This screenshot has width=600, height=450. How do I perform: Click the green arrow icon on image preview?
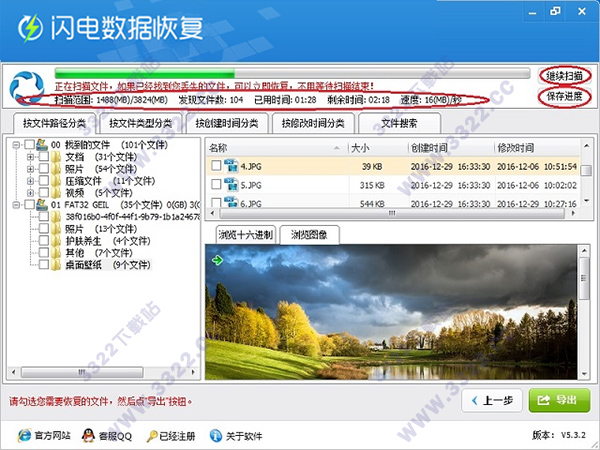(217, 260)
